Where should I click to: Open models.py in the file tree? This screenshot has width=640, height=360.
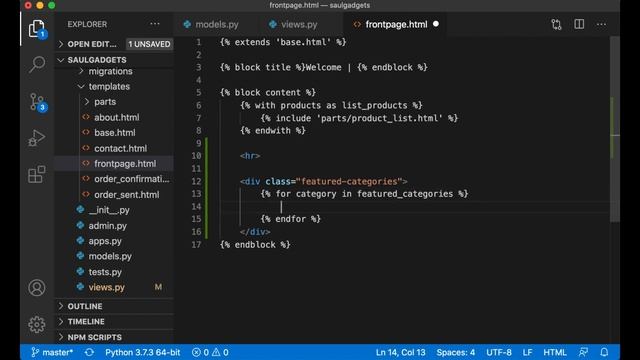point(110,256)
